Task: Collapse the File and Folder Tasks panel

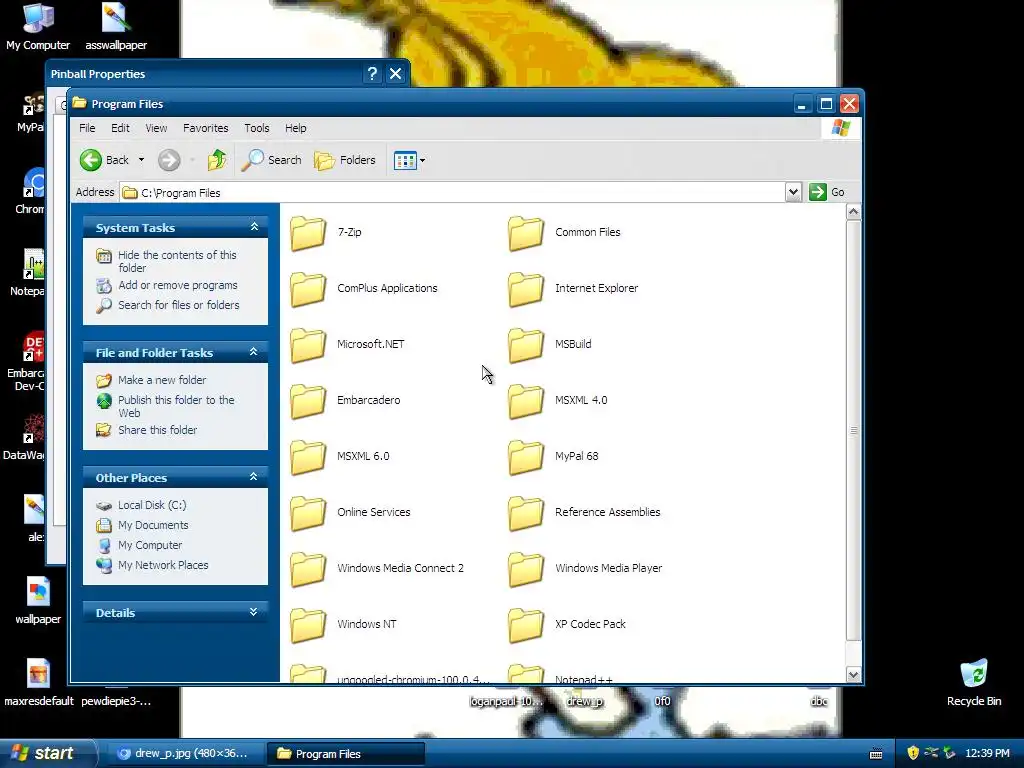Action: click(253, 352)
